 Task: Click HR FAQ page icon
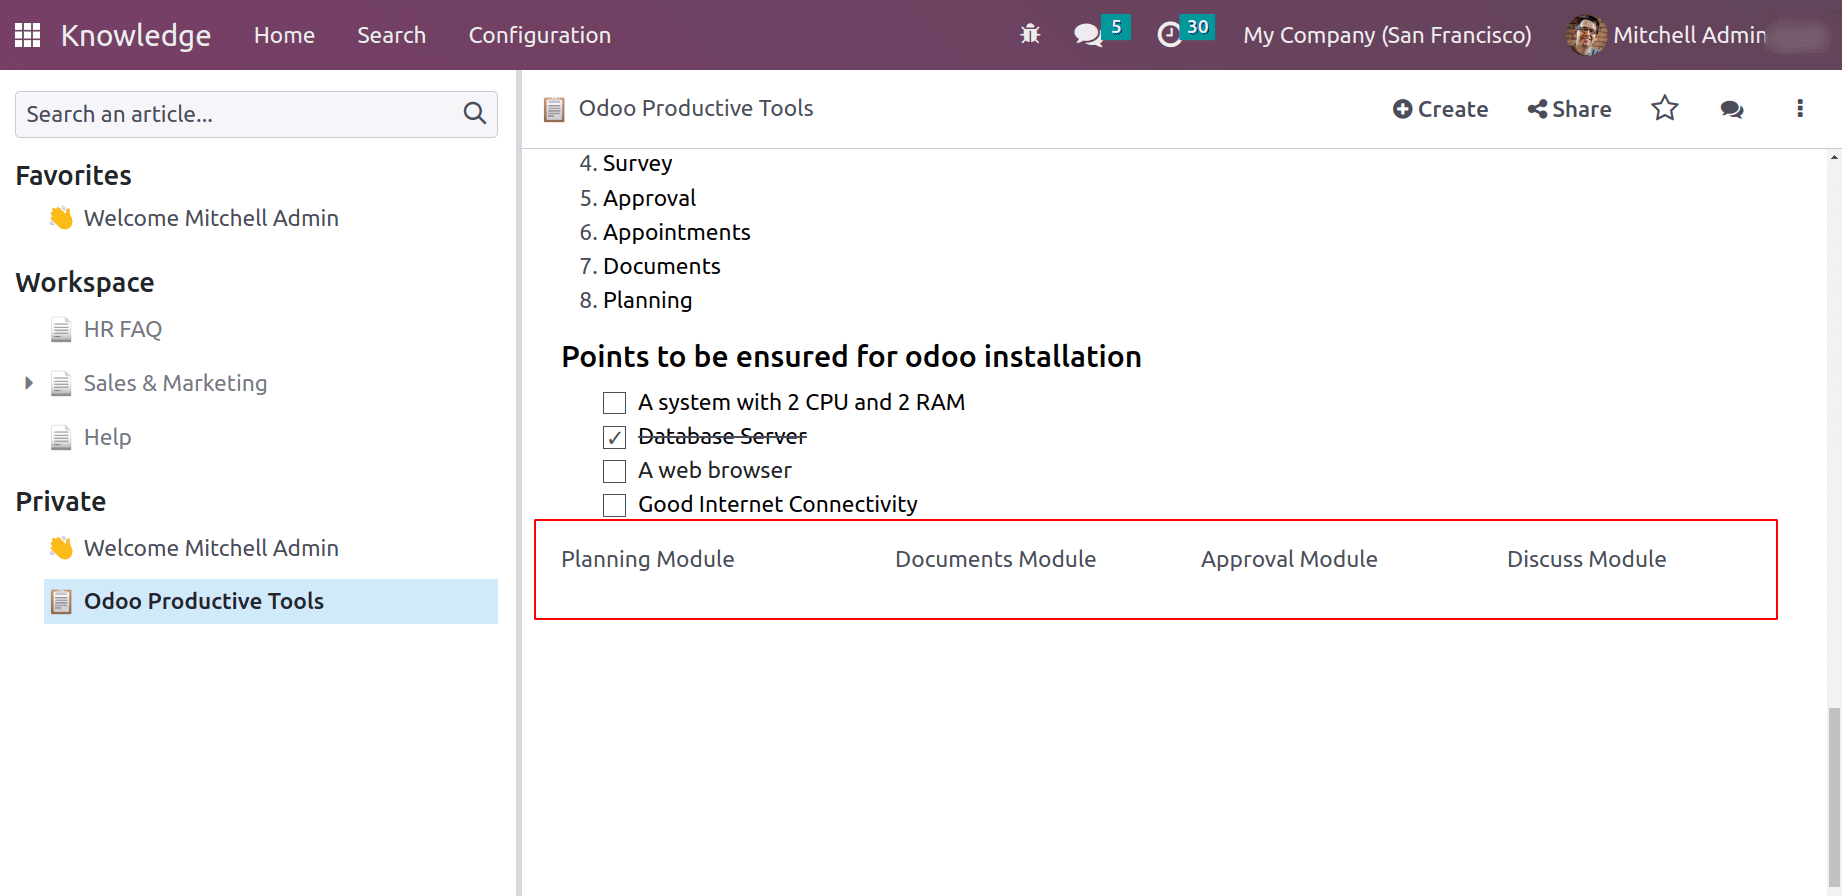pos(62,329)
